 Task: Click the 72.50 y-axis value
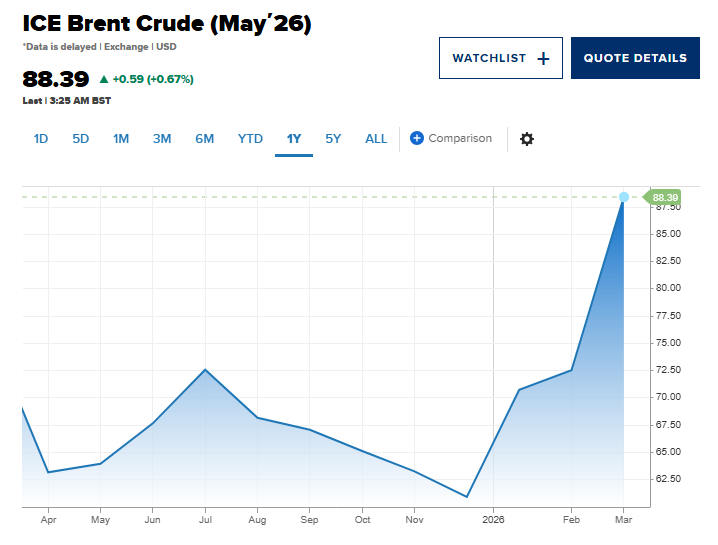(668, 370)
